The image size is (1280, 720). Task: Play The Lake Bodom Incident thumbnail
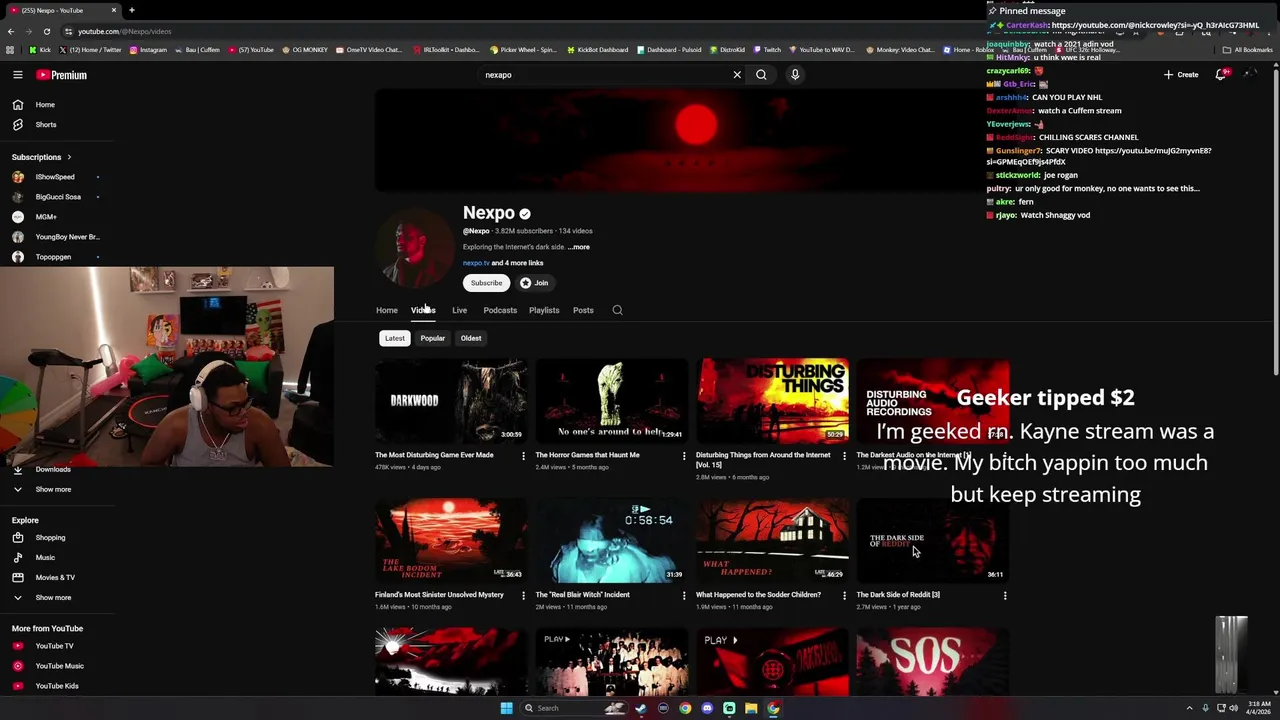click(x=451, y=540)
